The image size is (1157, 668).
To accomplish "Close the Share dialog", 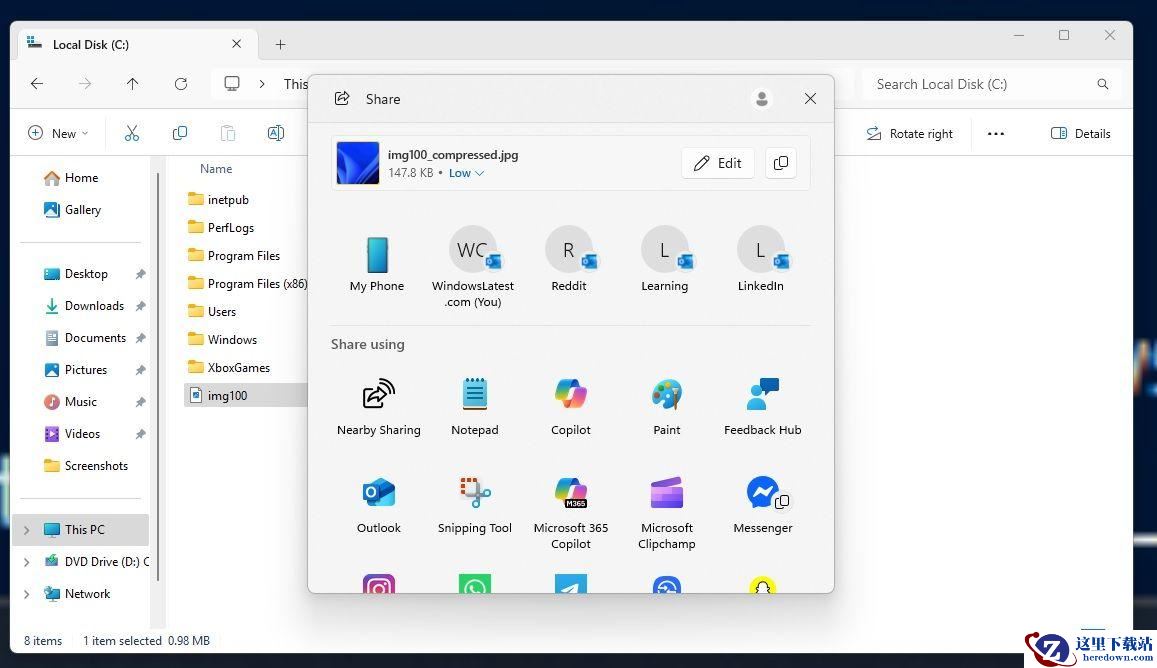I will coord(810,99).
